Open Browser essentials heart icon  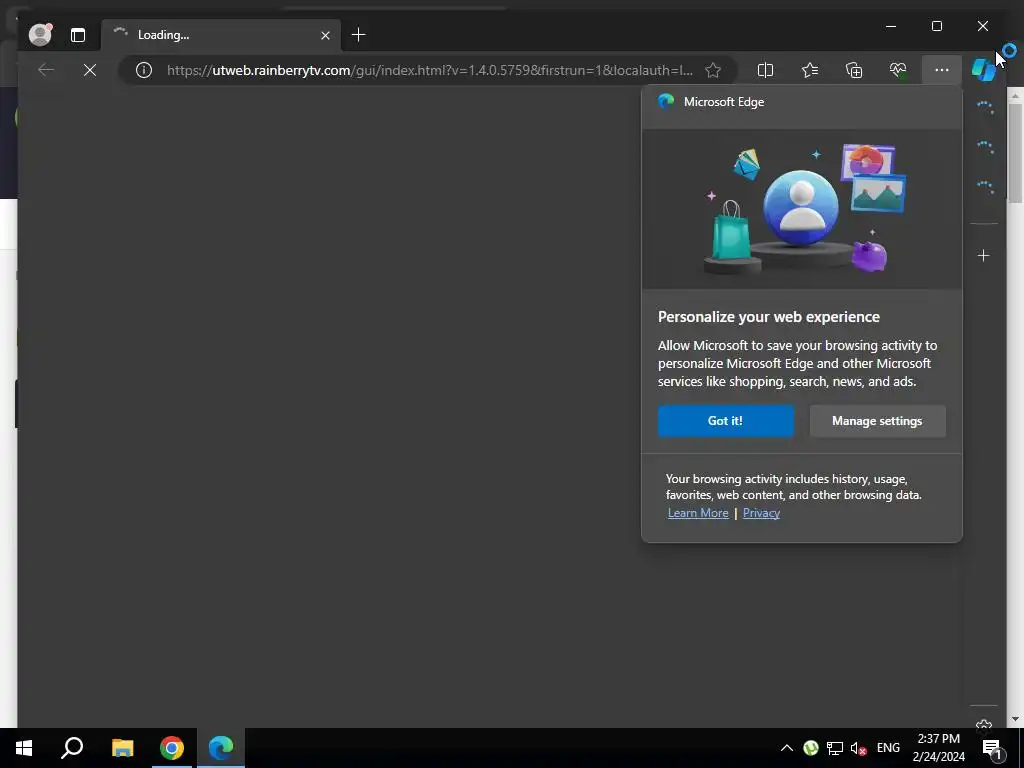(x=898, y=70)
